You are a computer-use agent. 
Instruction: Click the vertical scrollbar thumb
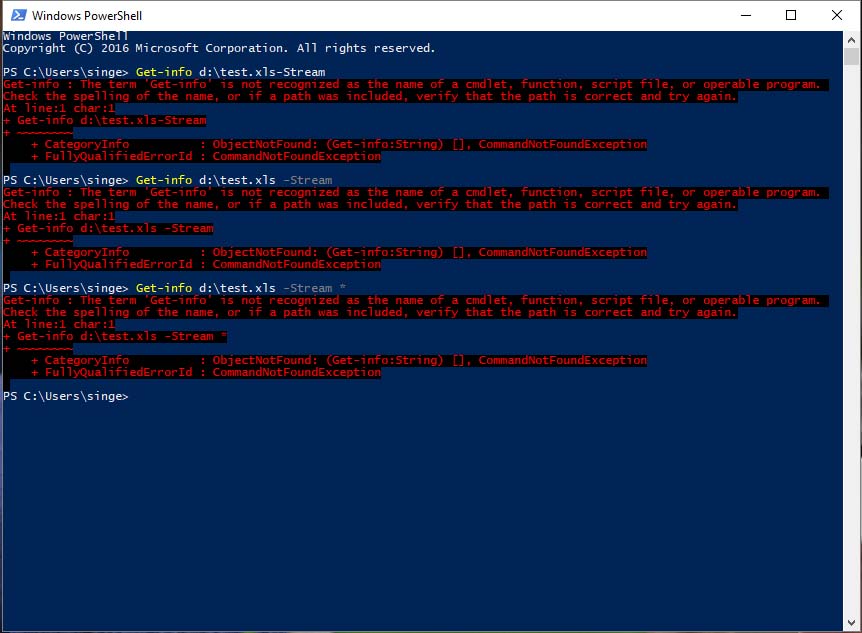click(851, 57)
